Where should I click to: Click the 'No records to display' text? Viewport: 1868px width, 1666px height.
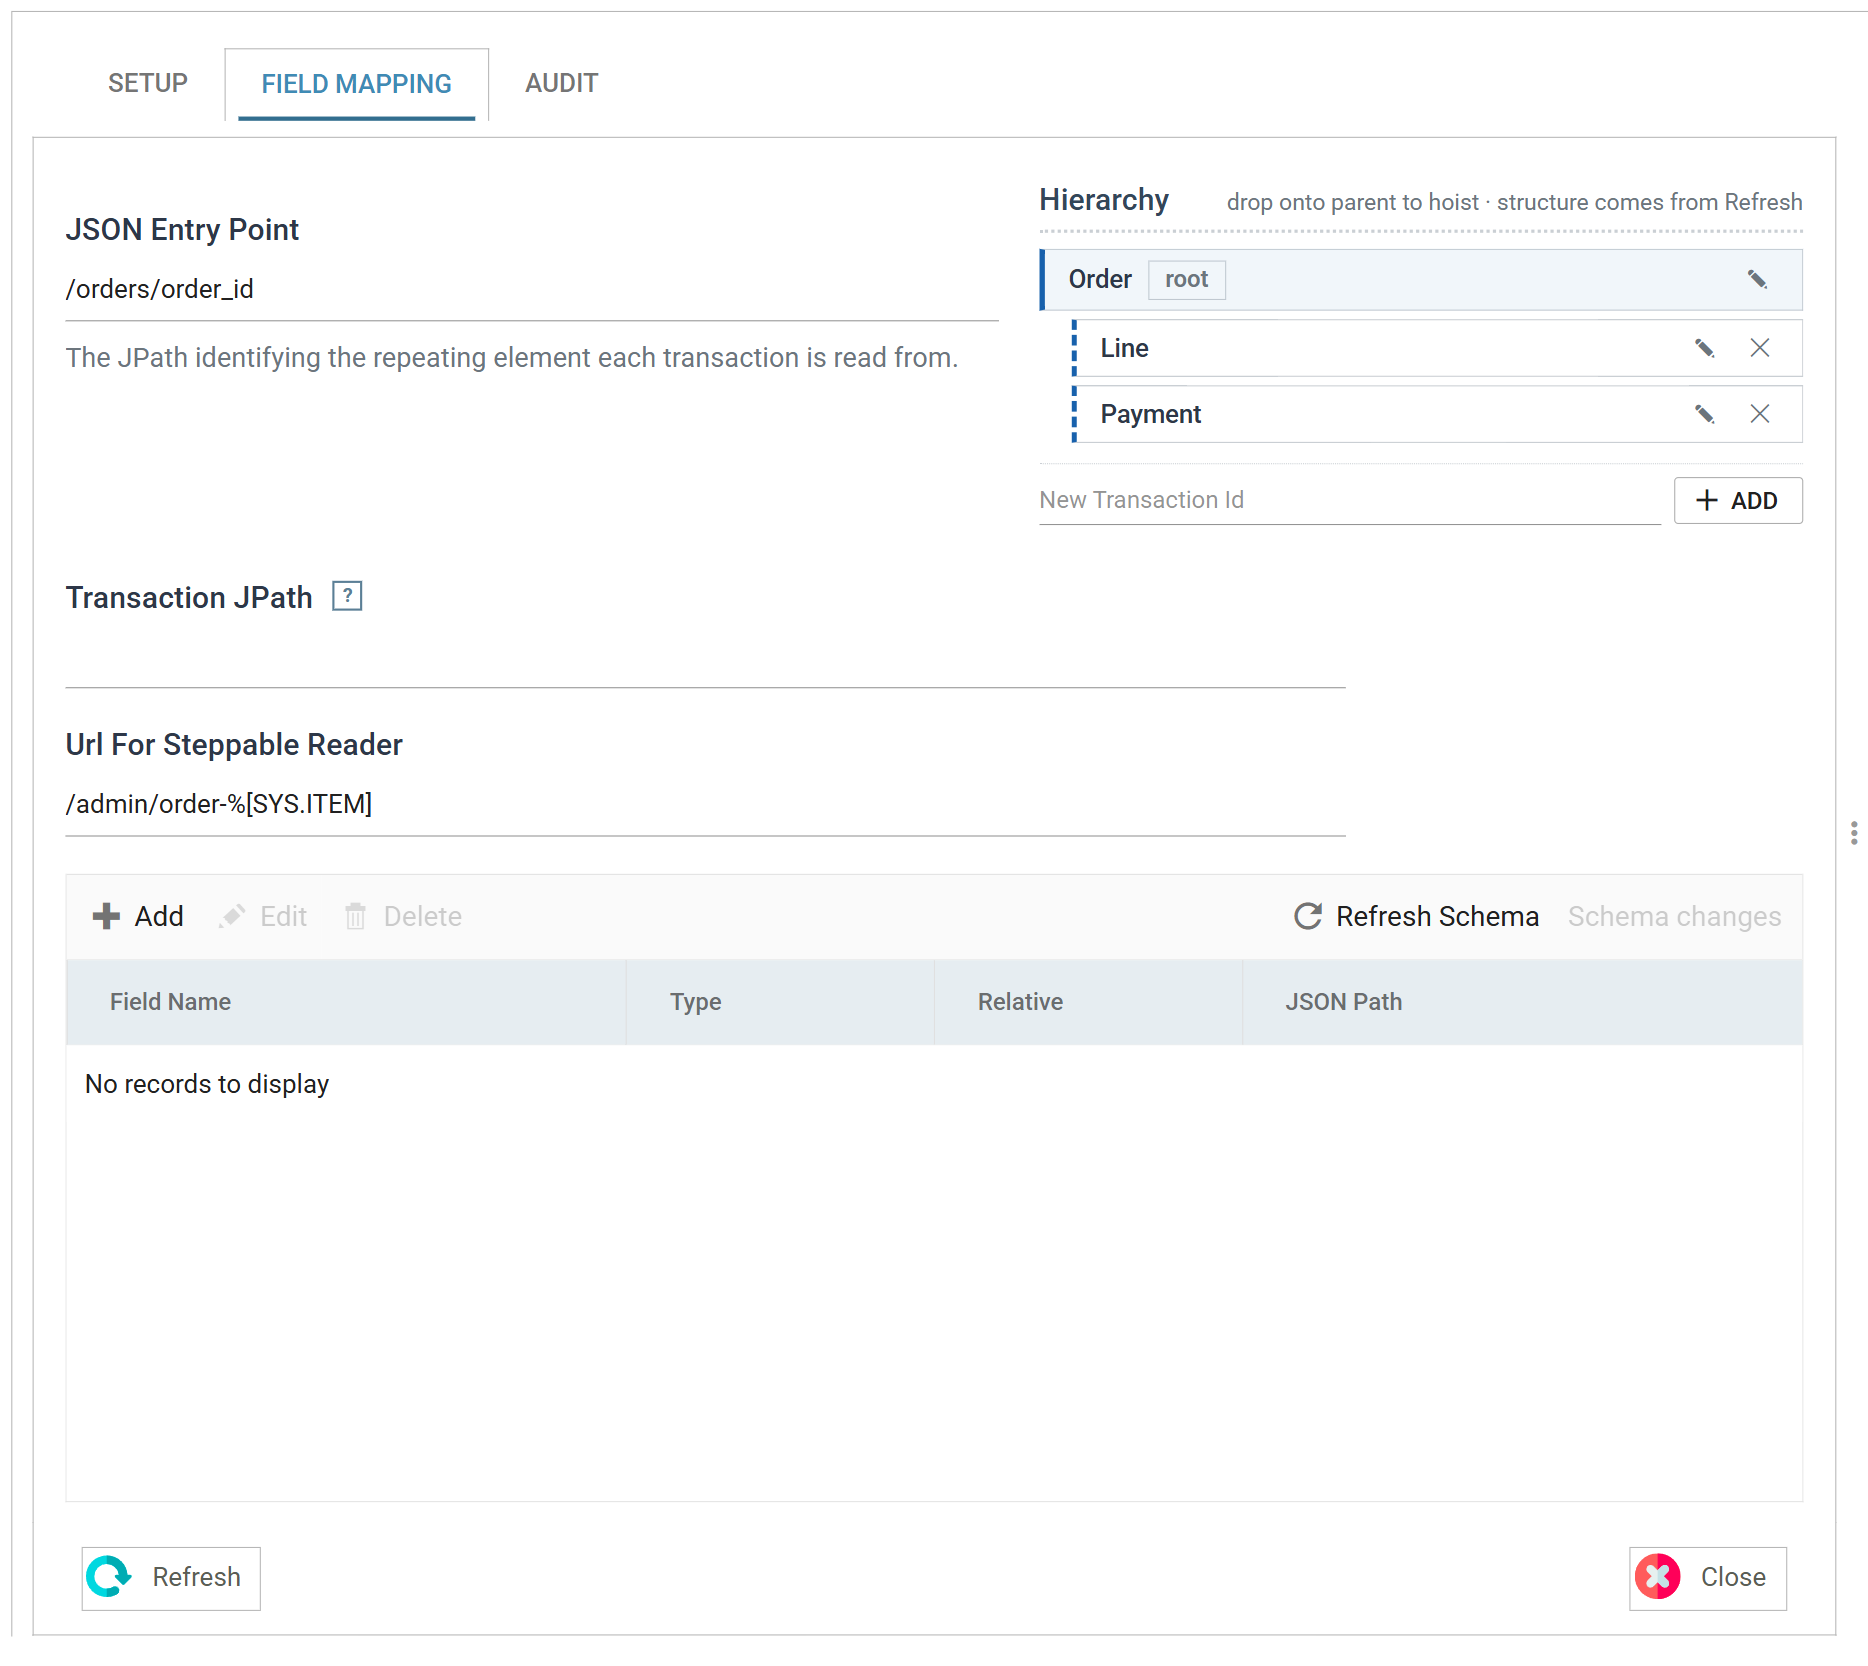(x=207, y=1084)
